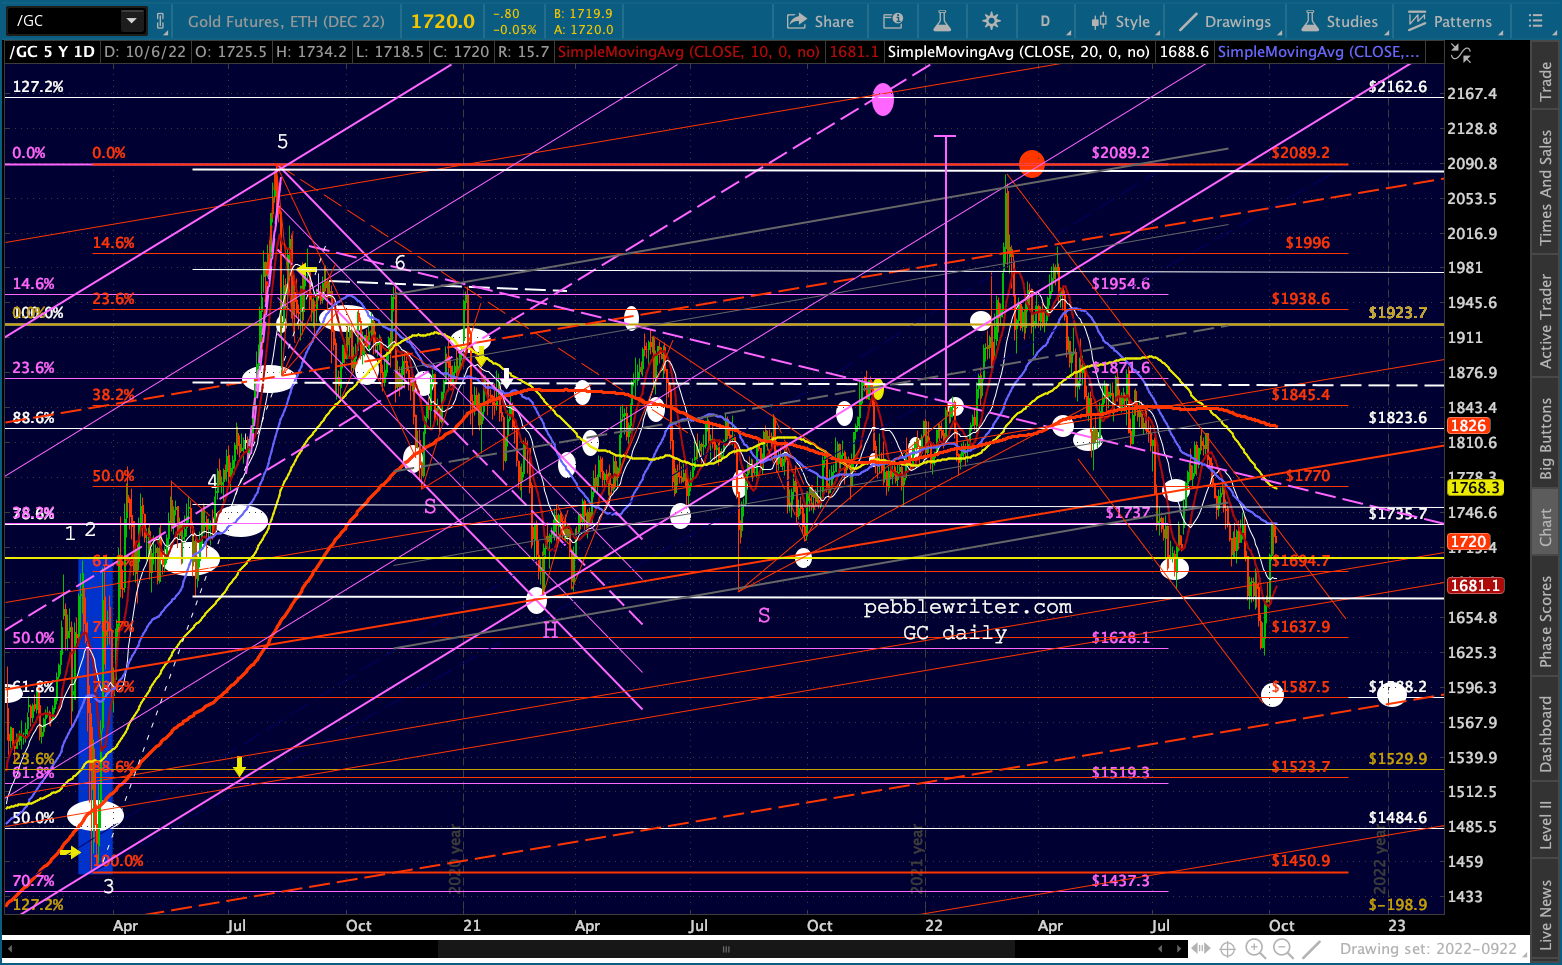Click the $1923.7 yellow level label
This screenshot has height=965, width=1562.
(x=1397, y=313)
